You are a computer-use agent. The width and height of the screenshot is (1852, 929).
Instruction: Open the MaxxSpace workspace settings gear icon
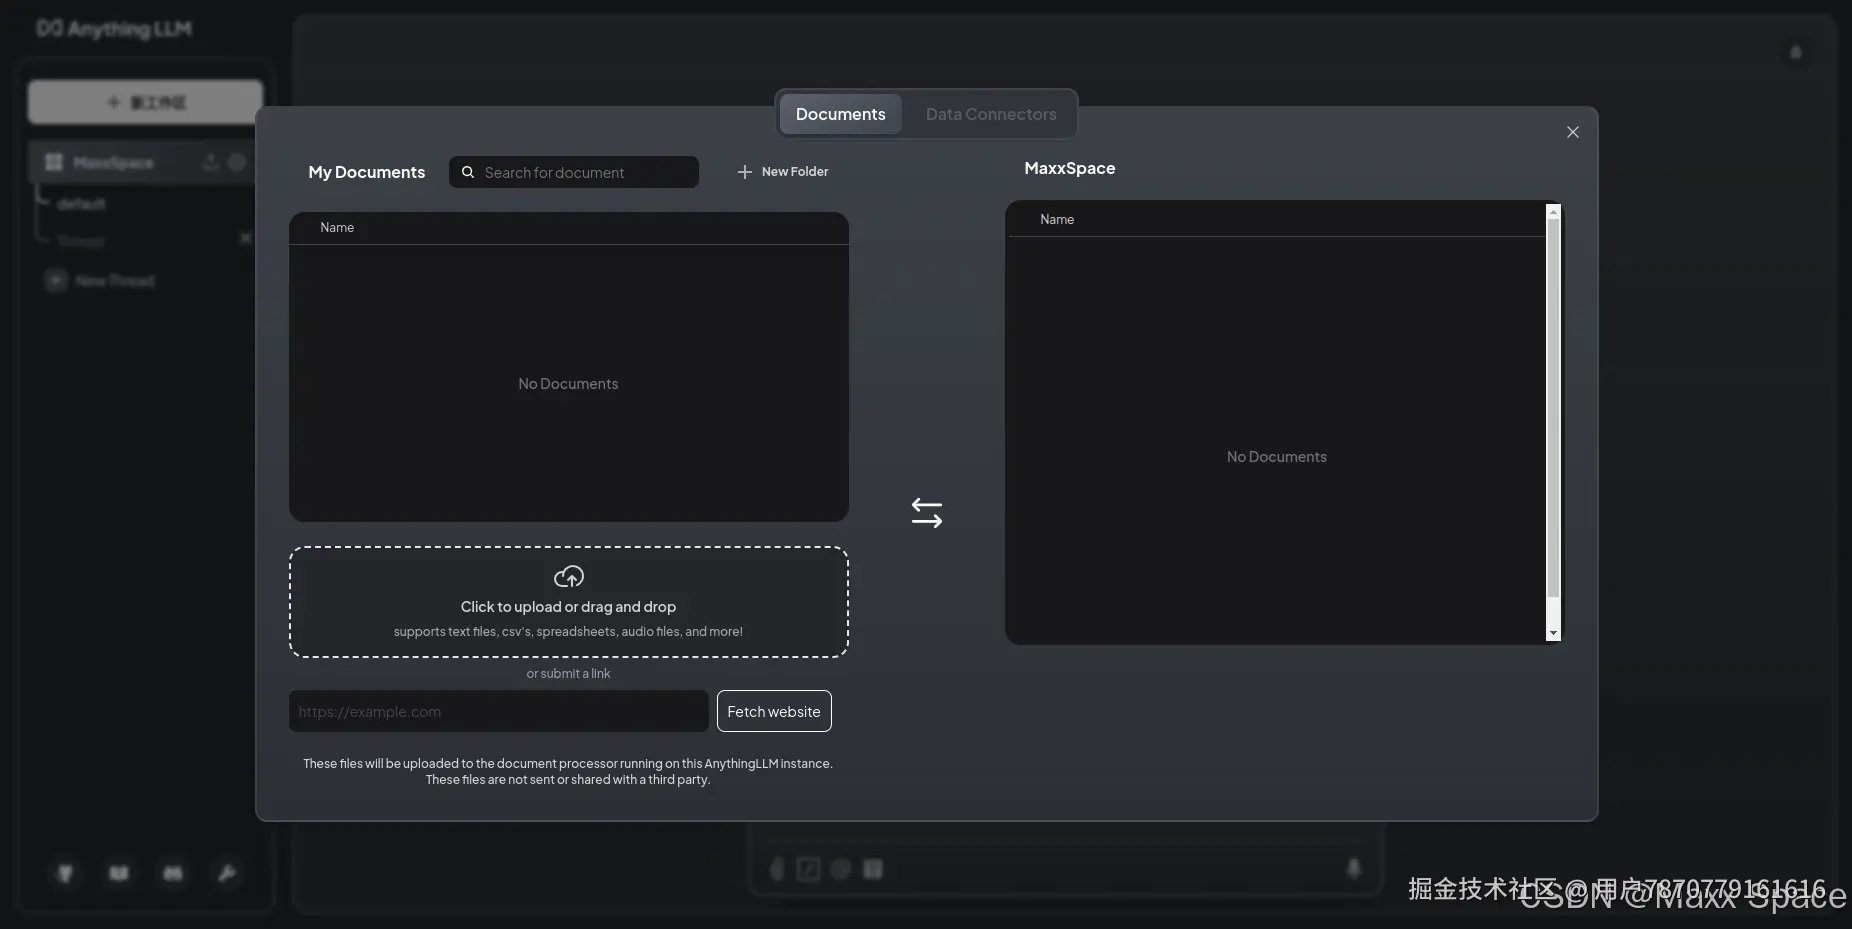point(237,162)
